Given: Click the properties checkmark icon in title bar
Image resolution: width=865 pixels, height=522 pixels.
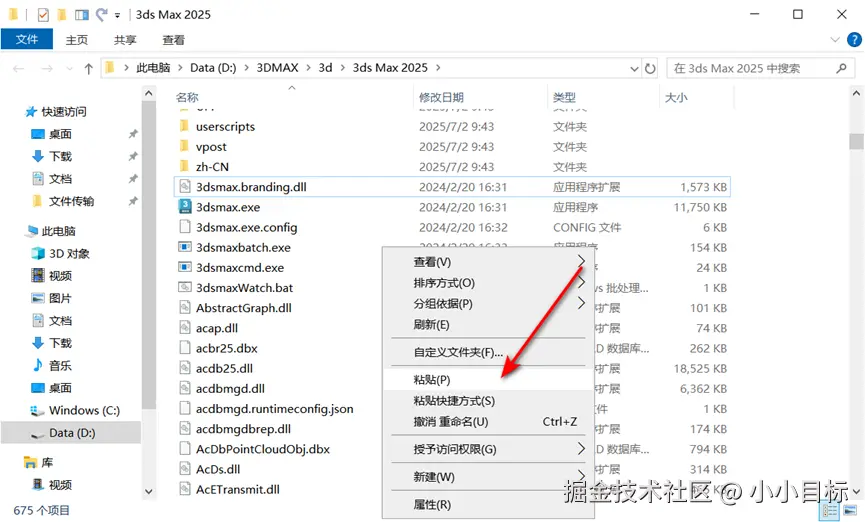Looking at the screenshot, I should (43, 15).
